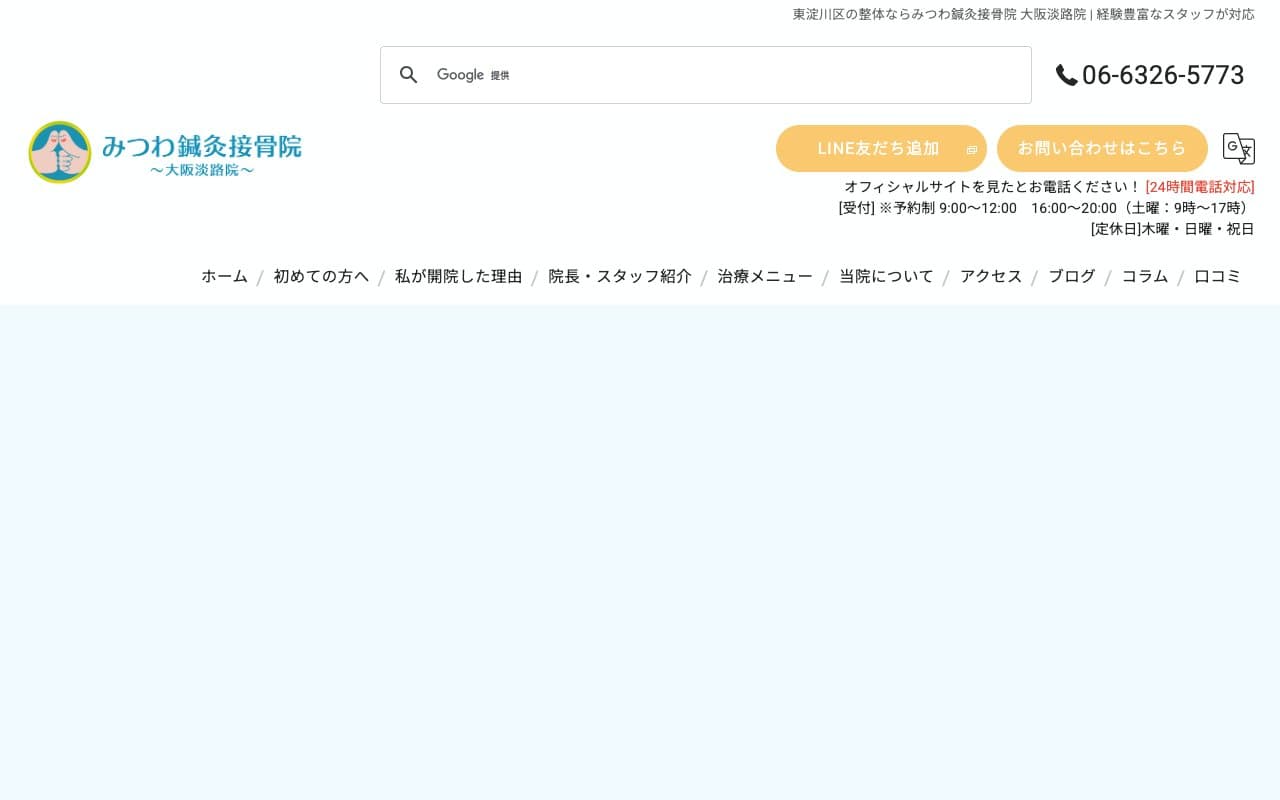
Task: Open the アクセス page link
Action: pyautogui.click(x=990, y=276)
